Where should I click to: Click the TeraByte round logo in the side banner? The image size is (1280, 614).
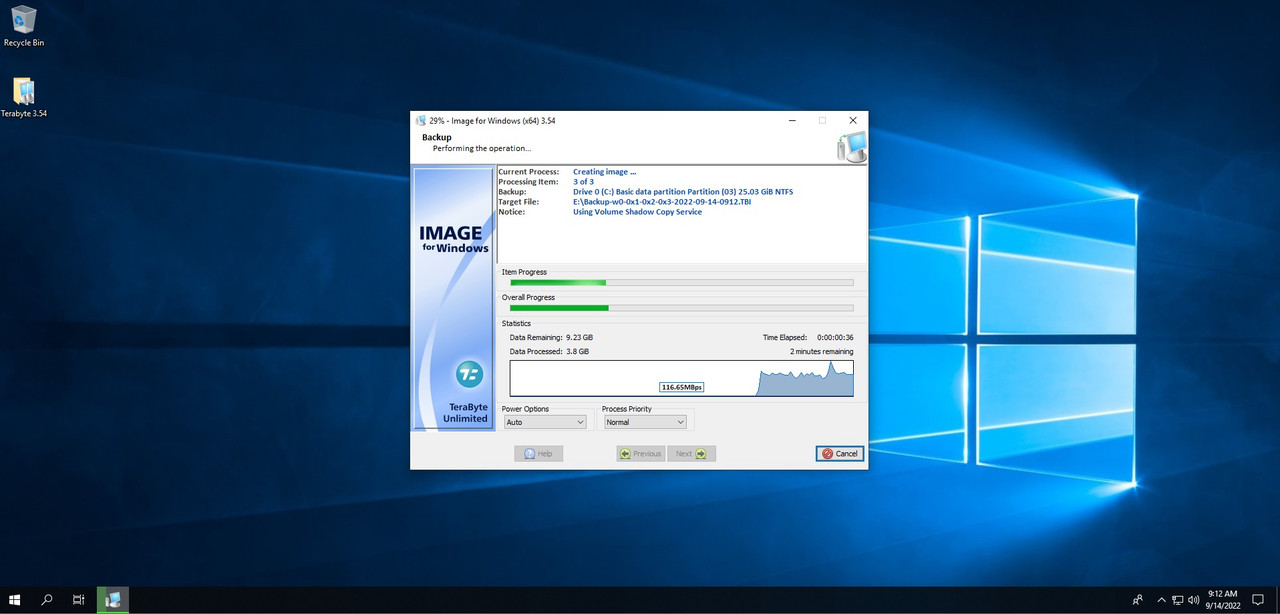pos(469,375)
